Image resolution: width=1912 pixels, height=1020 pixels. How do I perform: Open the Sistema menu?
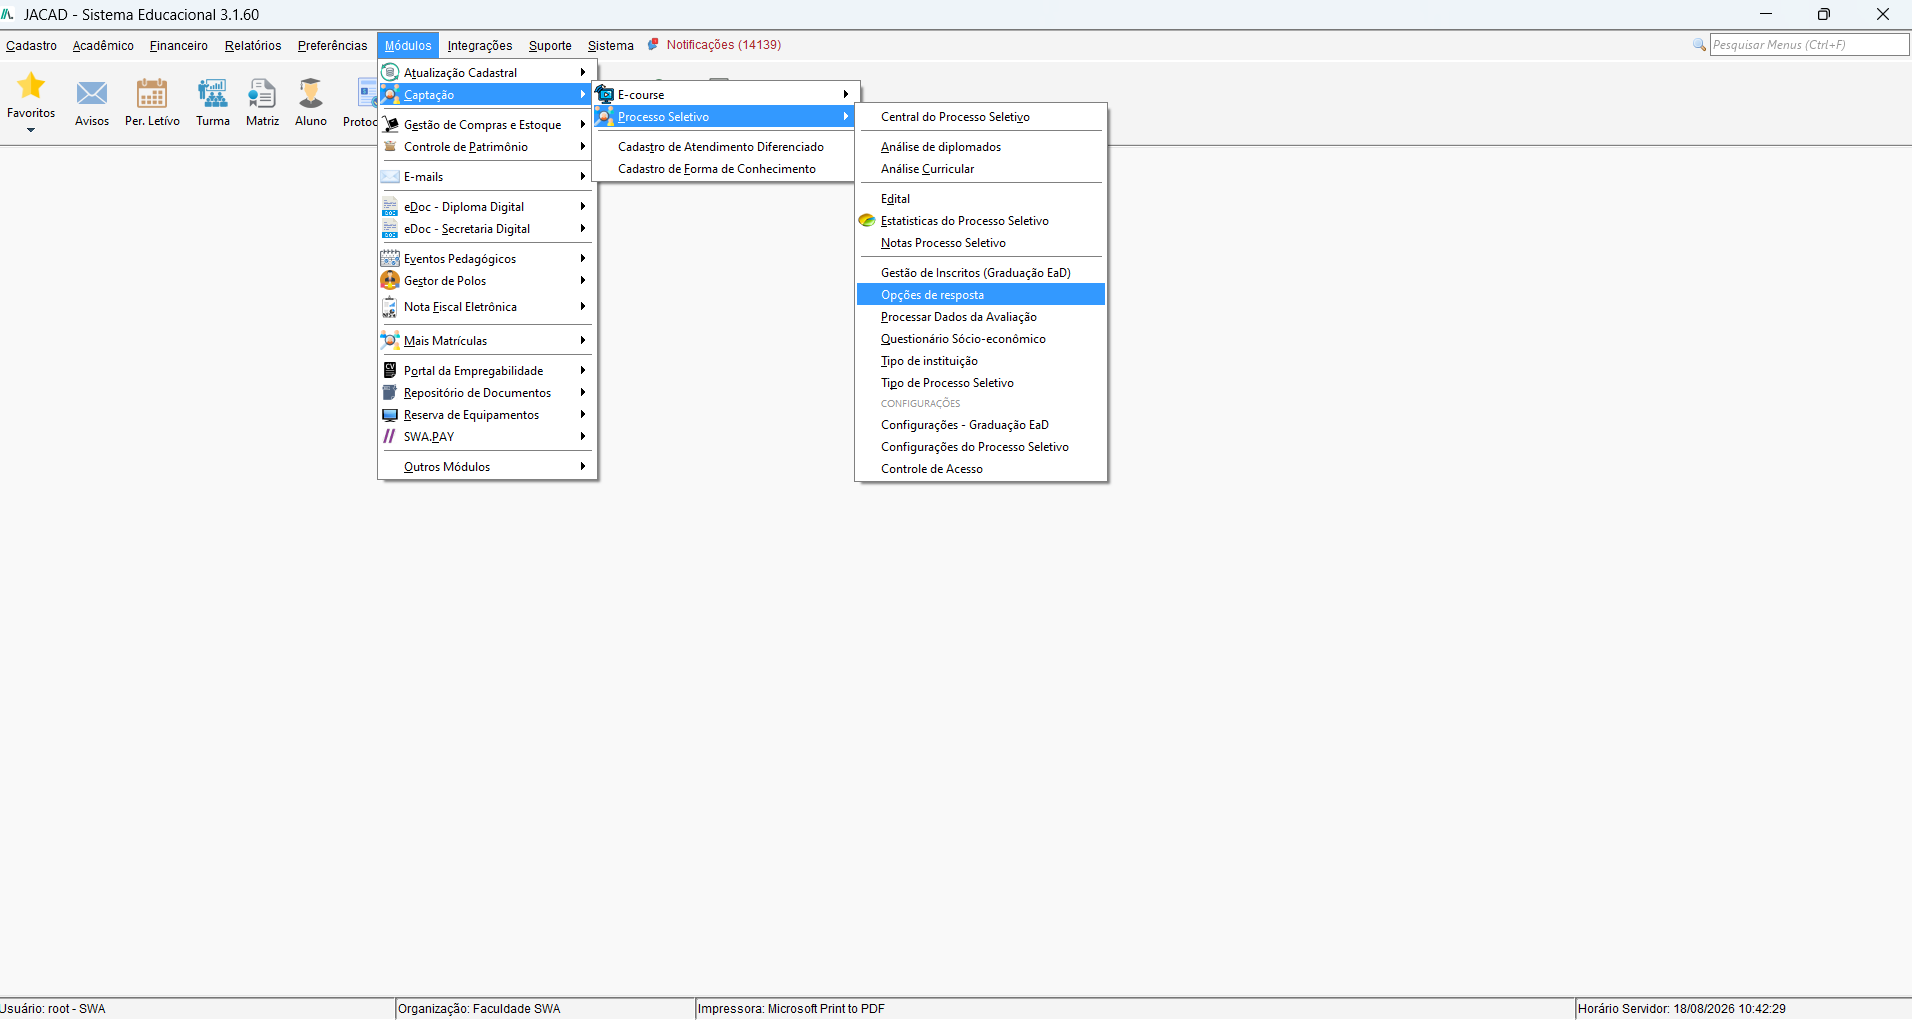[x=610, y=45]
